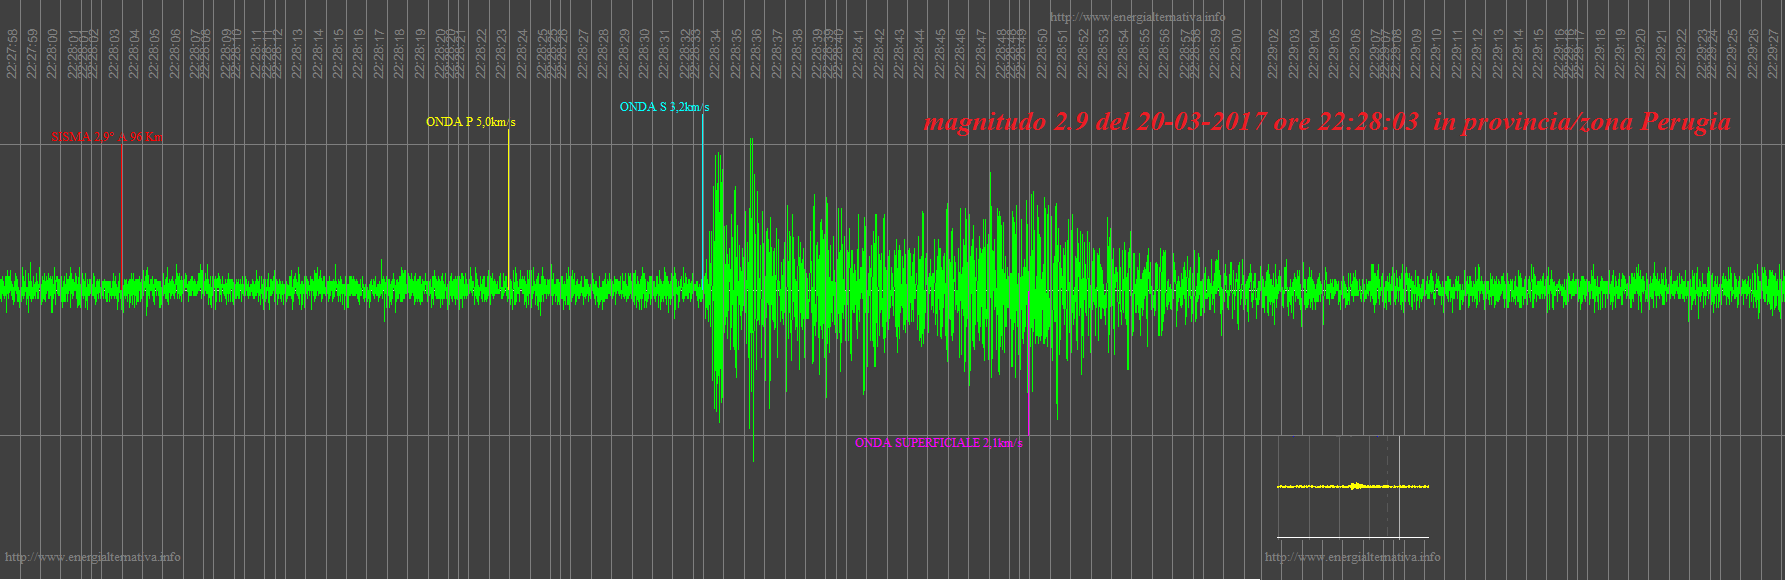Open the energialternativa.info link at top
The image size is (1786, 580).
coord(1136,17)
